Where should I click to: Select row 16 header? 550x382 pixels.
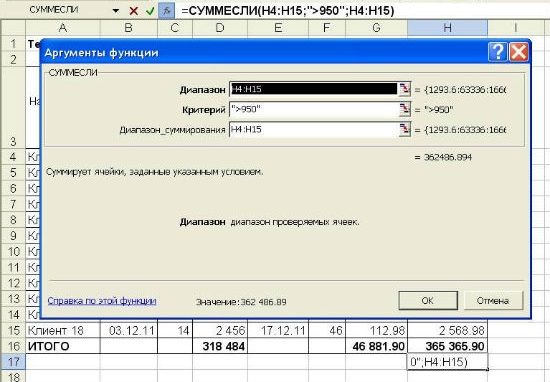click(13, 346)
